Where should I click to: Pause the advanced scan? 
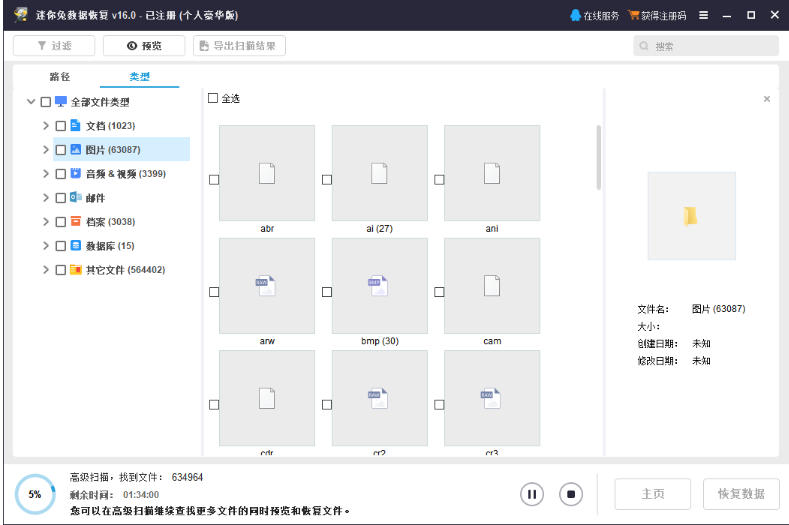(532, 494)
